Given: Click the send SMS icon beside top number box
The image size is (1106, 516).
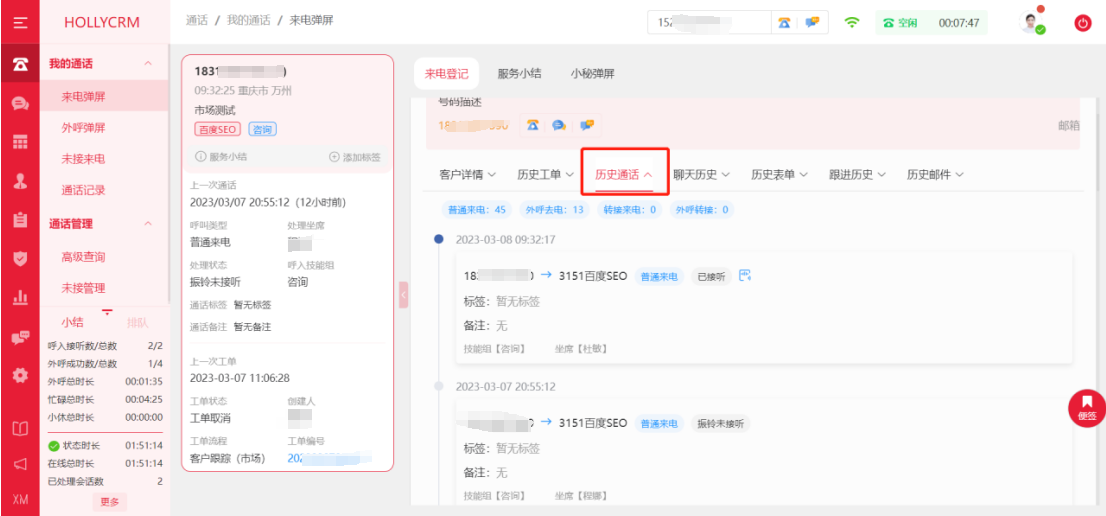Looking at the screenshot, I should tap(813, 23).
